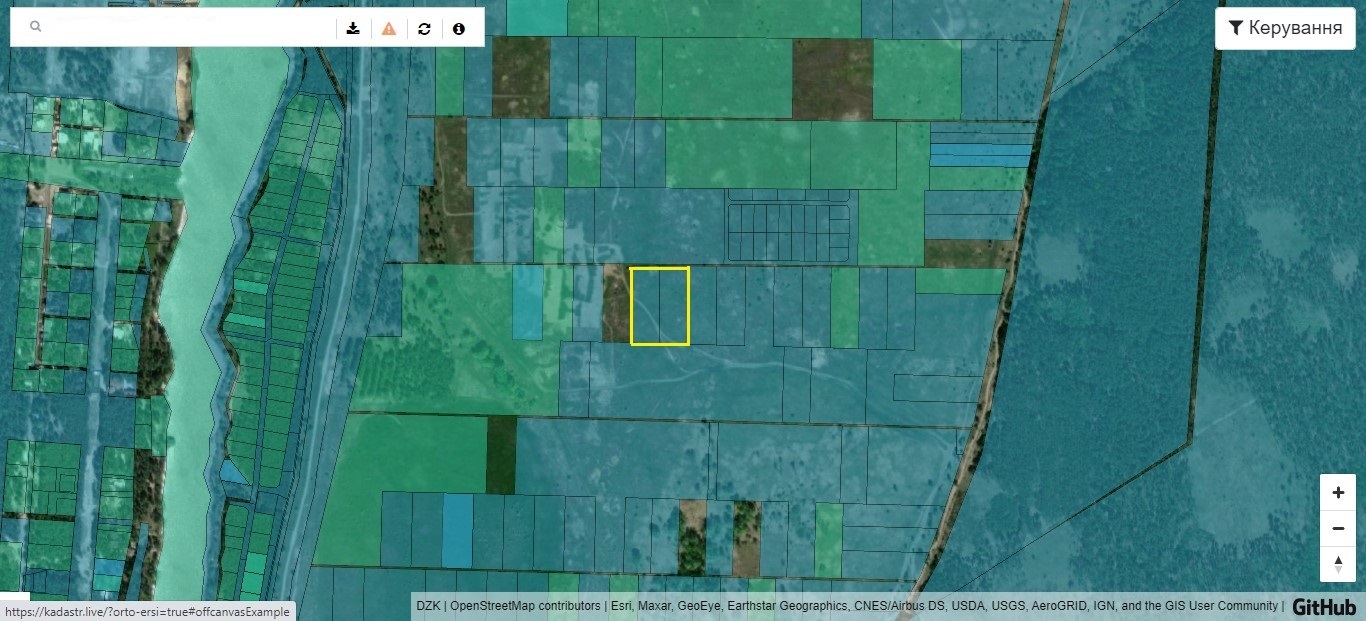Click the light blue parcel left of yellow outline
Viewport: 1366px width, 621px height.
(x=527, y=302)
